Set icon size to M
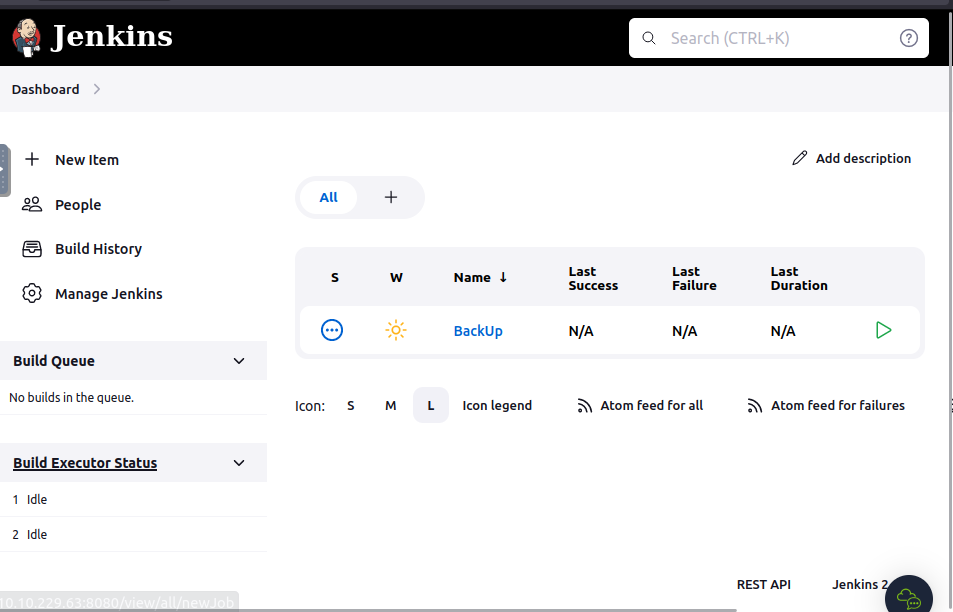This screenshot has width=953, height=612. (x=391, y=405)
